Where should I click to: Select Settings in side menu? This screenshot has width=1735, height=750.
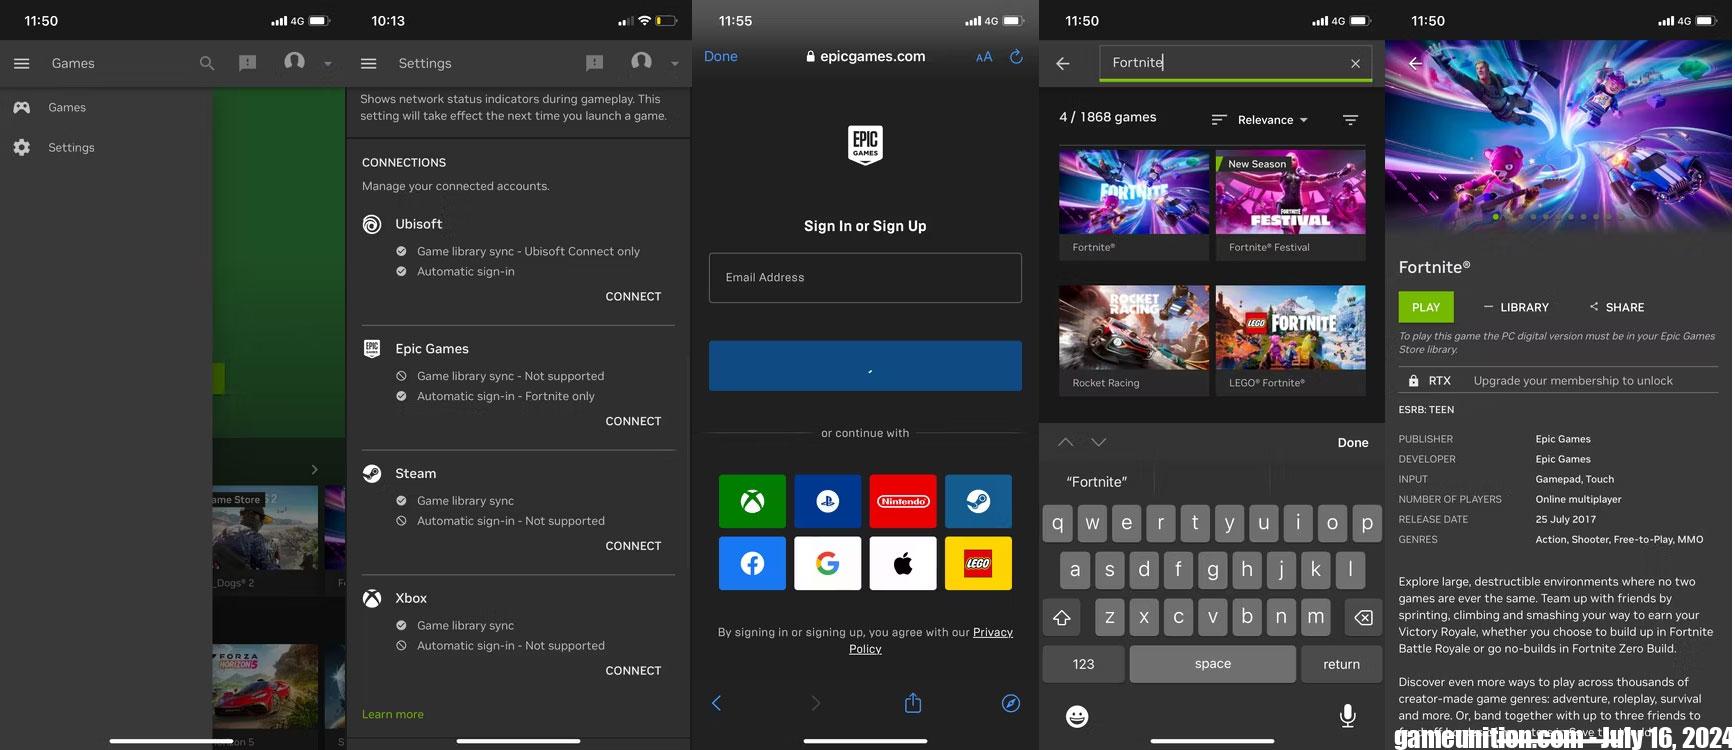tap(71, 147)
